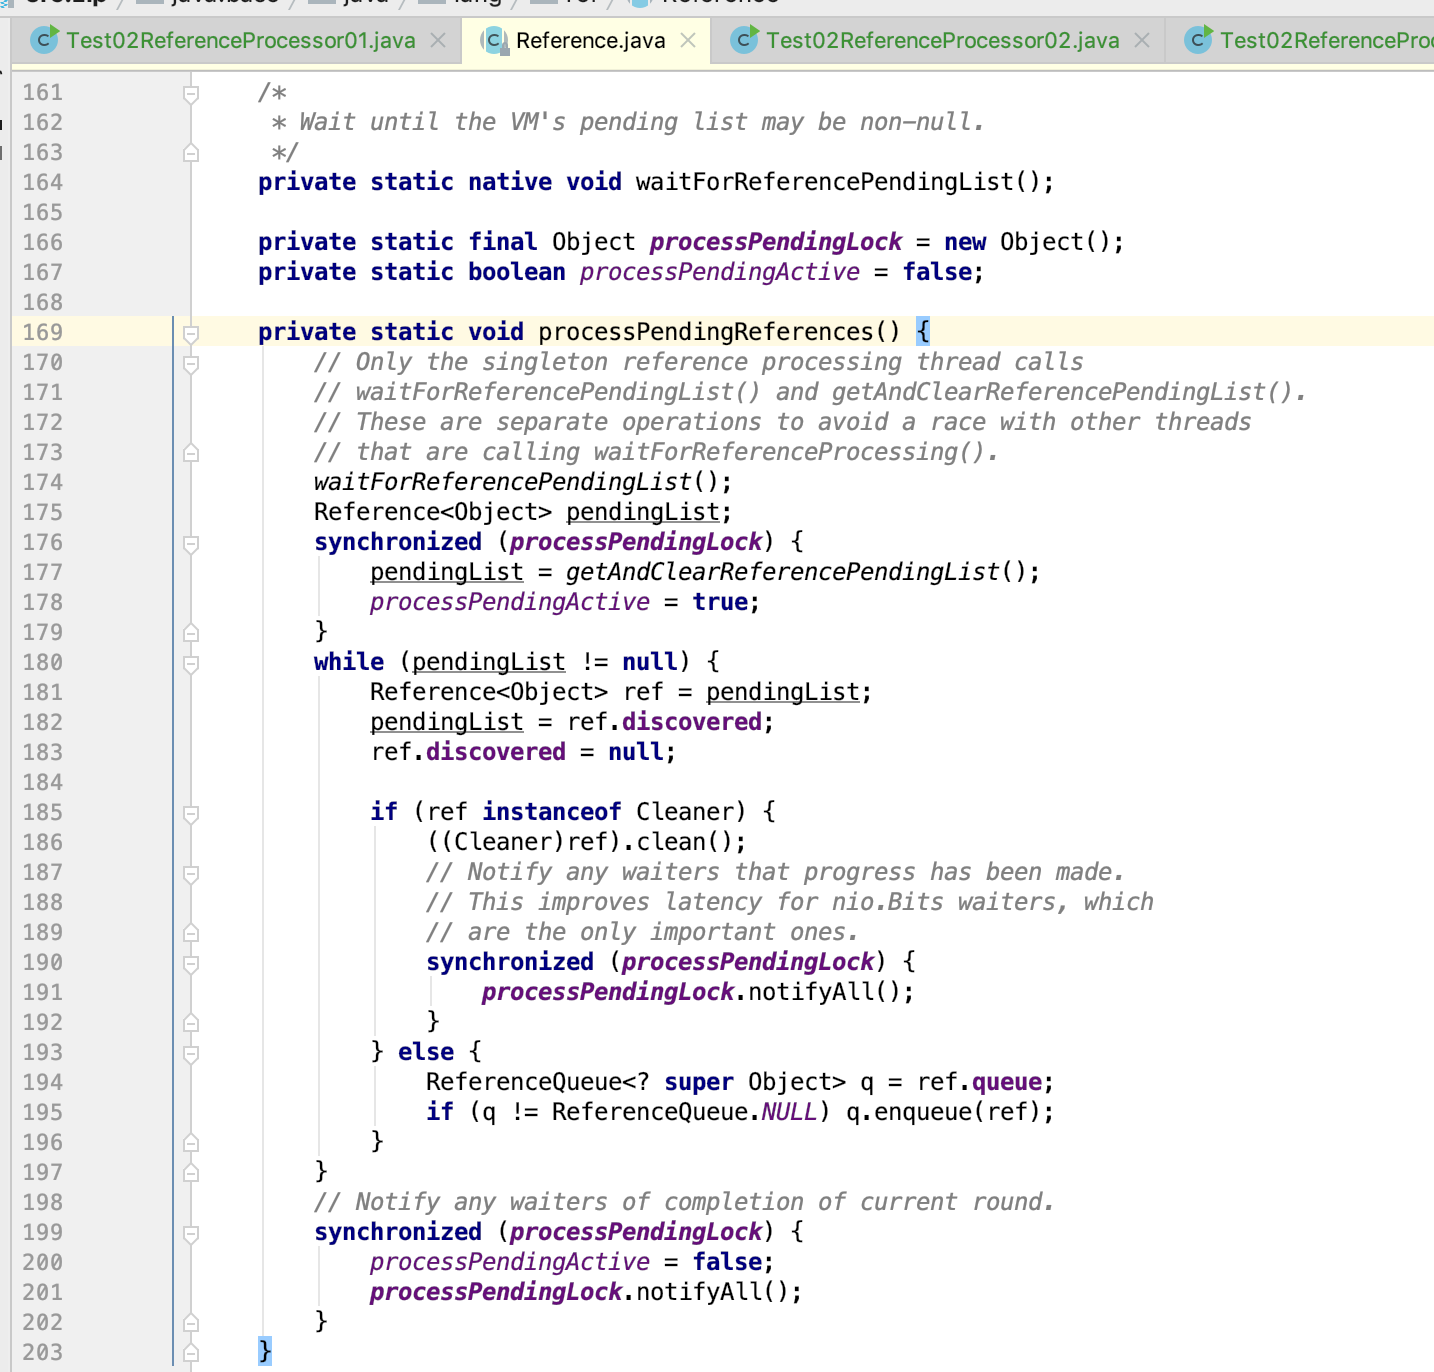Click the class icon on the Reference.java tab
Viewport: 1434px width, 1372px height.
coord(493,41)
